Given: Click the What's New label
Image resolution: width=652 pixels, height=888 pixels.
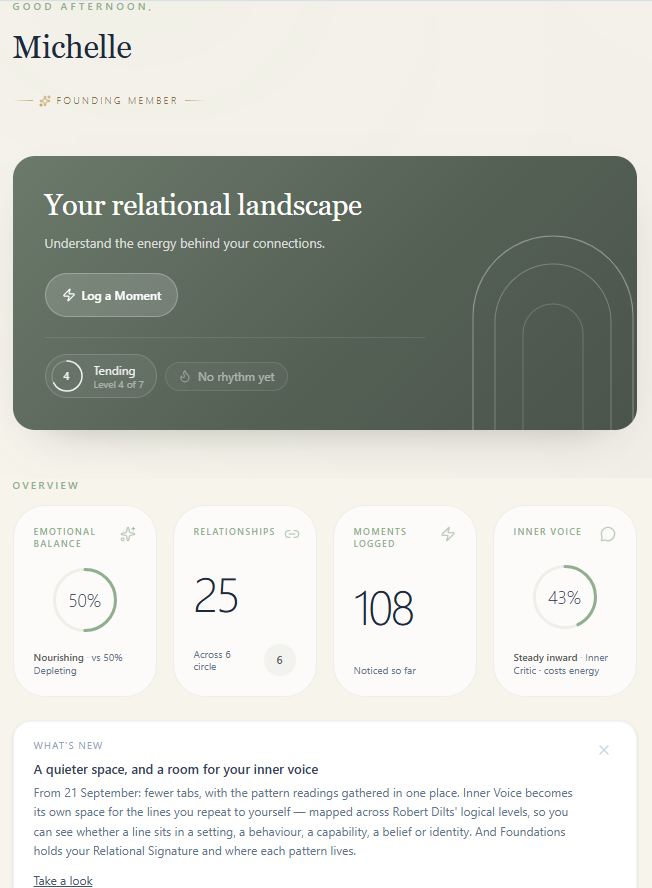Looking at the screenshot, I should [68, 745].
